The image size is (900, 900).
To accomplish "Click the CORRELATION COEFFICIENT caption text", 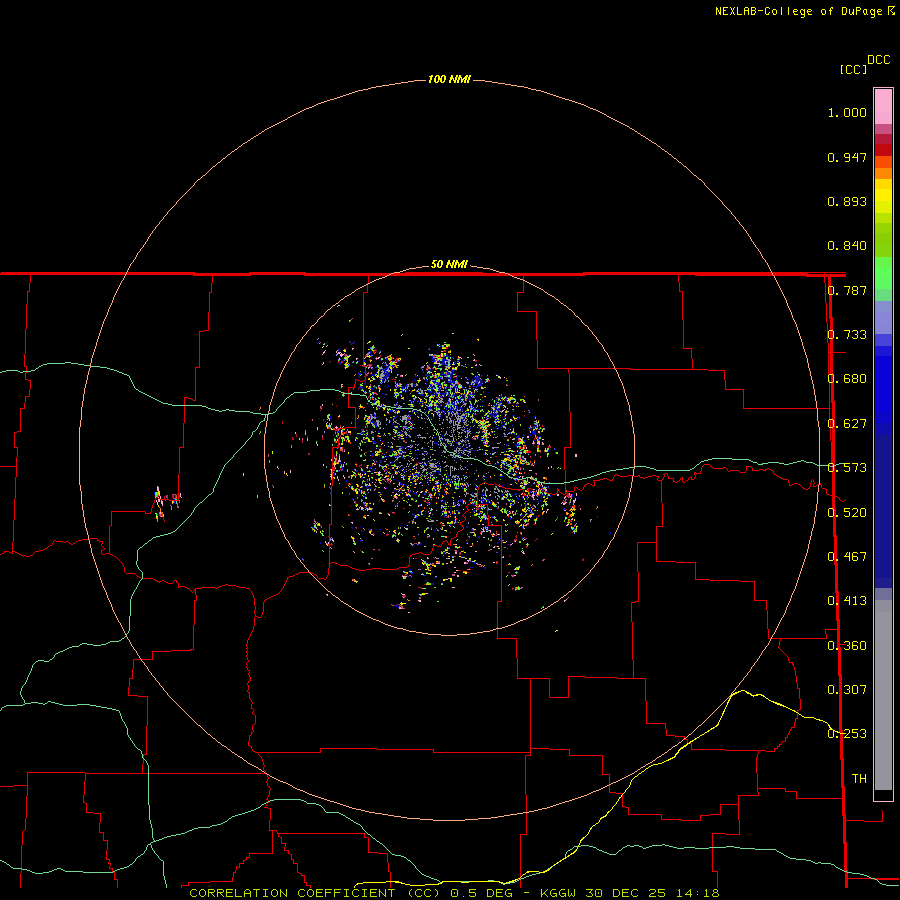I will pos(292,893).
